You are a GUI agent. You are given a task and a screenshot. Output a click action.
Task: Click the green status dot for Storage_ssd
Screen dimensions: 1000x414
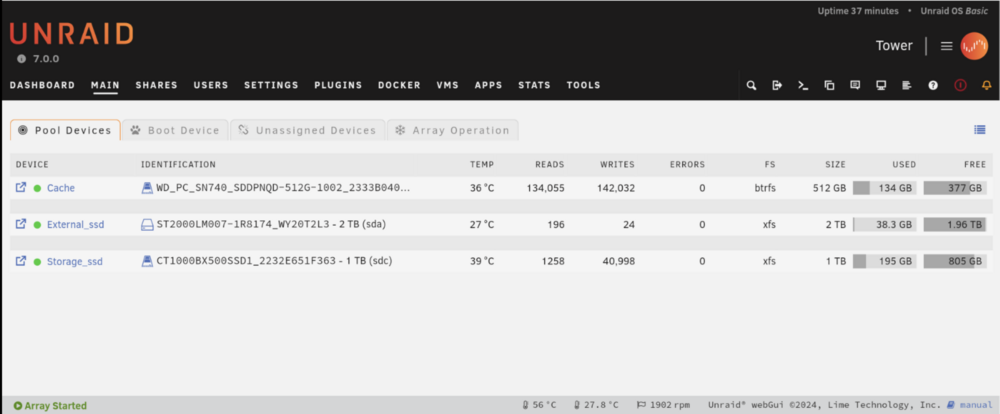38,262
